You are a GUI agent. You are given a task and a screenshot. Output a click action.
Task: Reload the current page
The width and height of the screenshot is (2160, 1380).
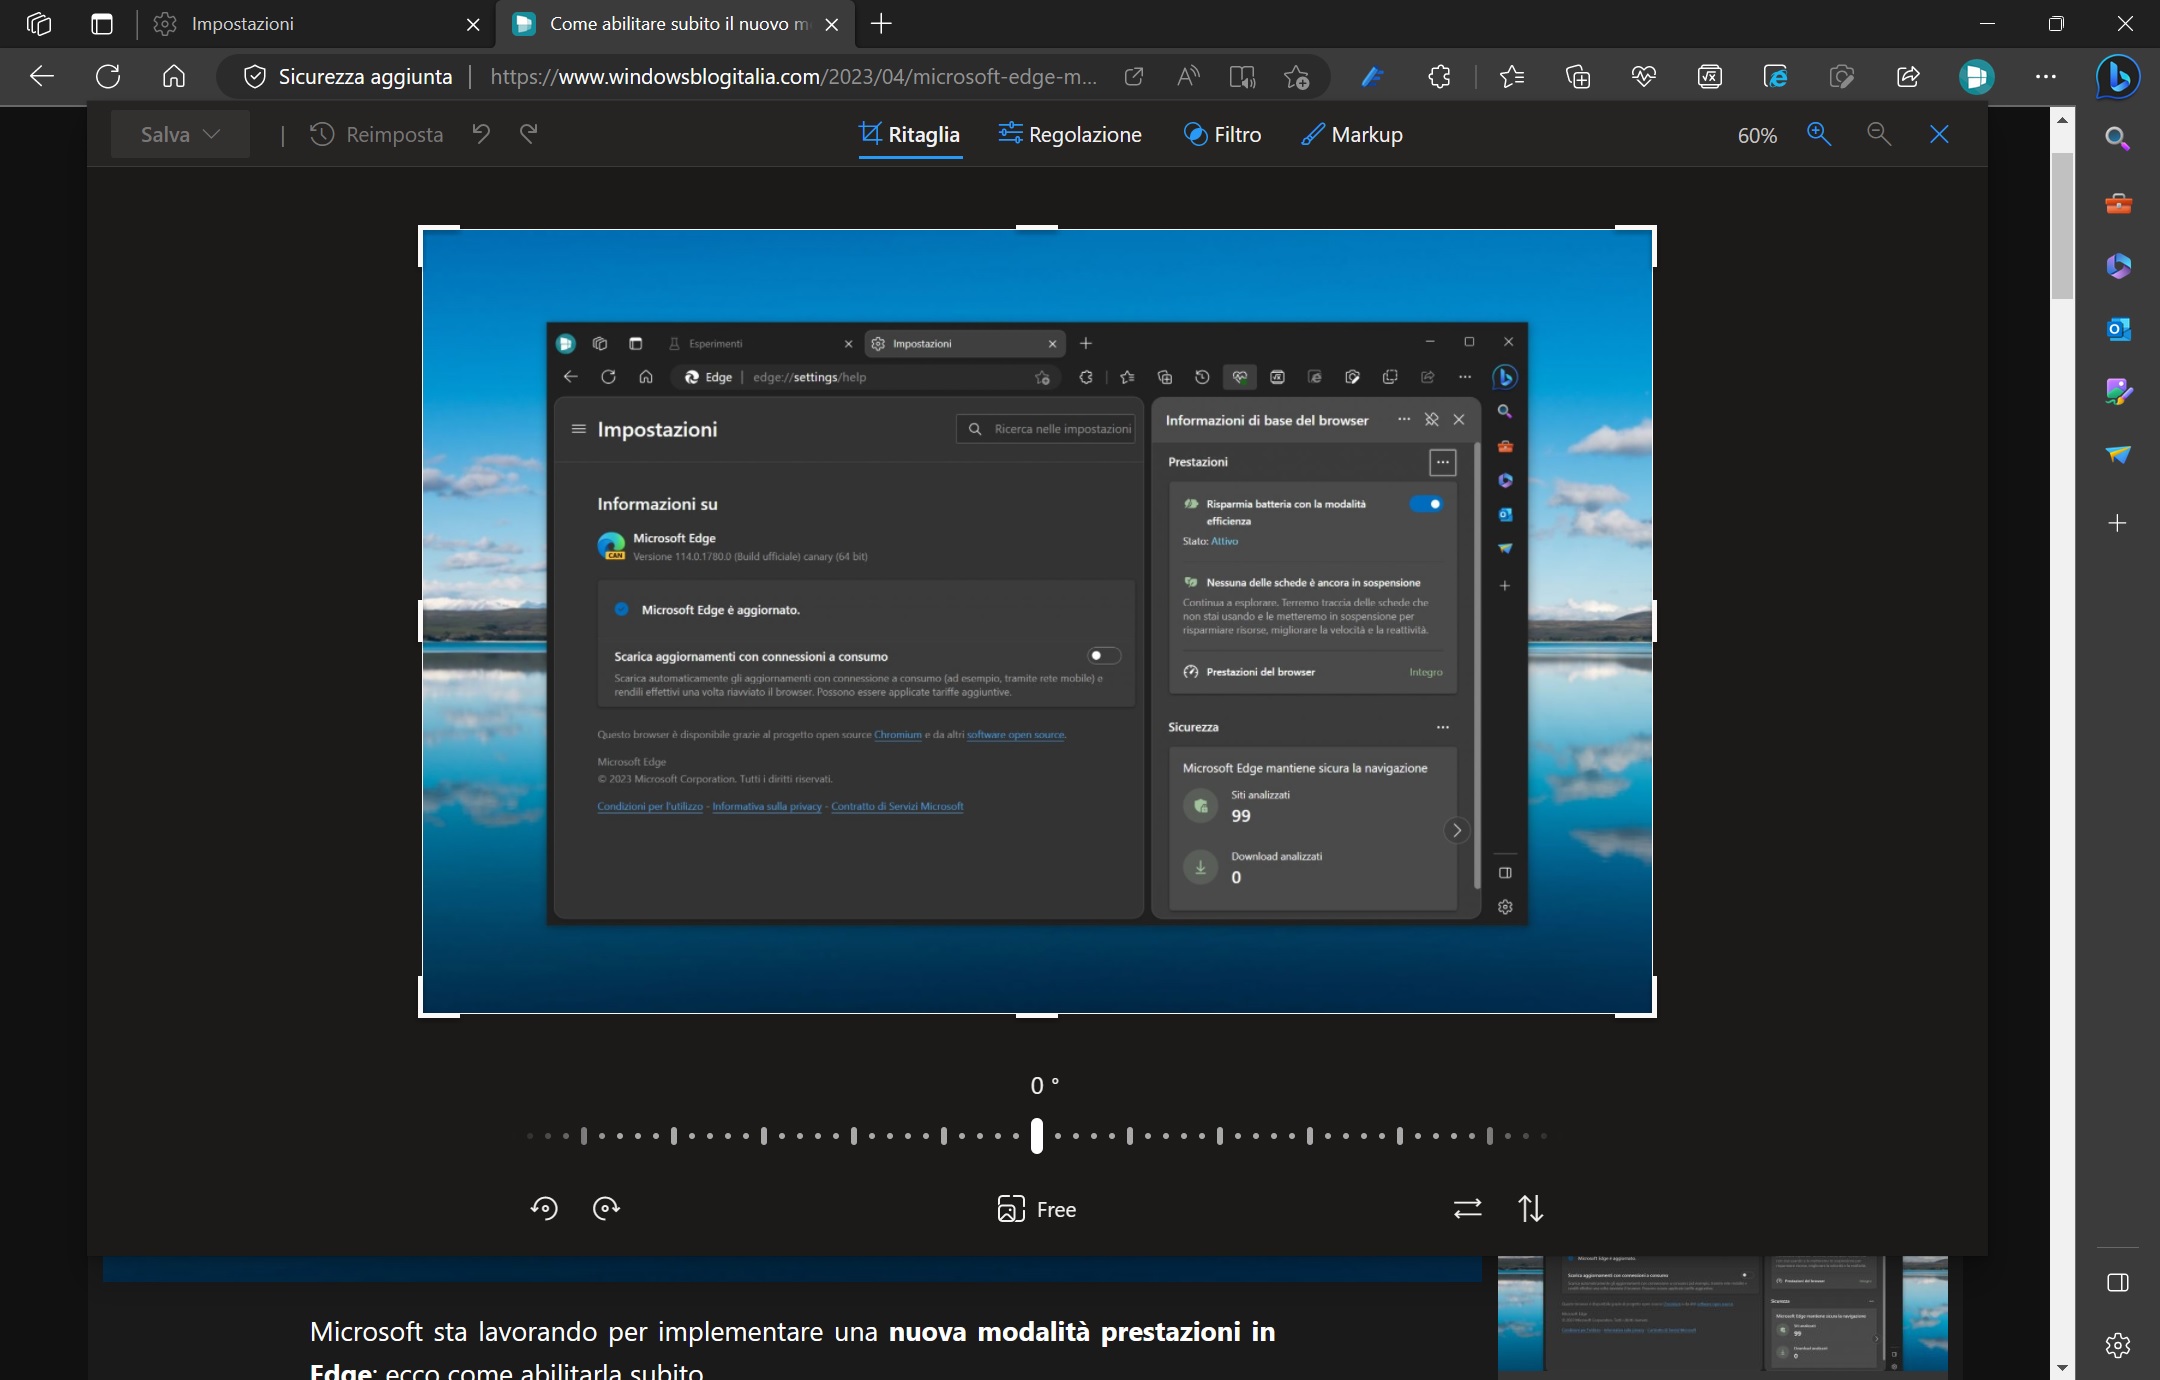coord(108,77)
